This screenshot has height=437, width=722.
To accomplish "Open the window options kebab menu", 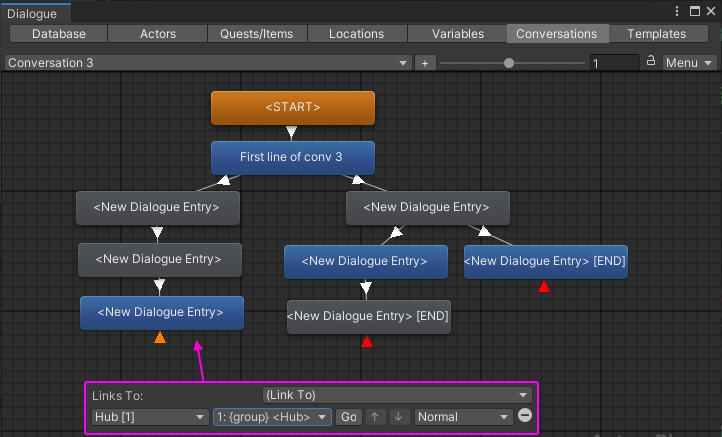I will (x=676, y=11).
